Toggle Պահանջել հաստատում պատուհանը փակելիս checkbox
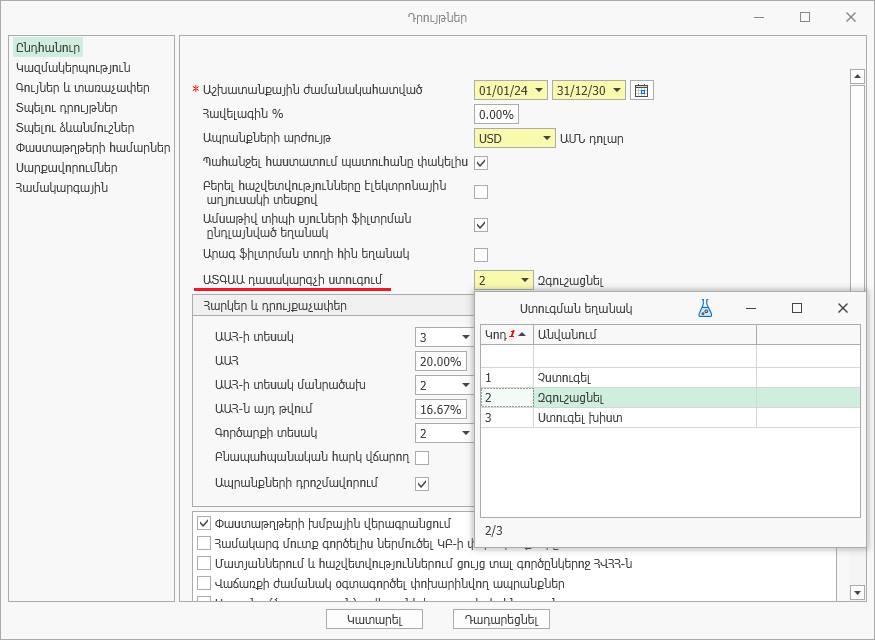Screen dimensions: 875x640 click(x=481, y=163)
